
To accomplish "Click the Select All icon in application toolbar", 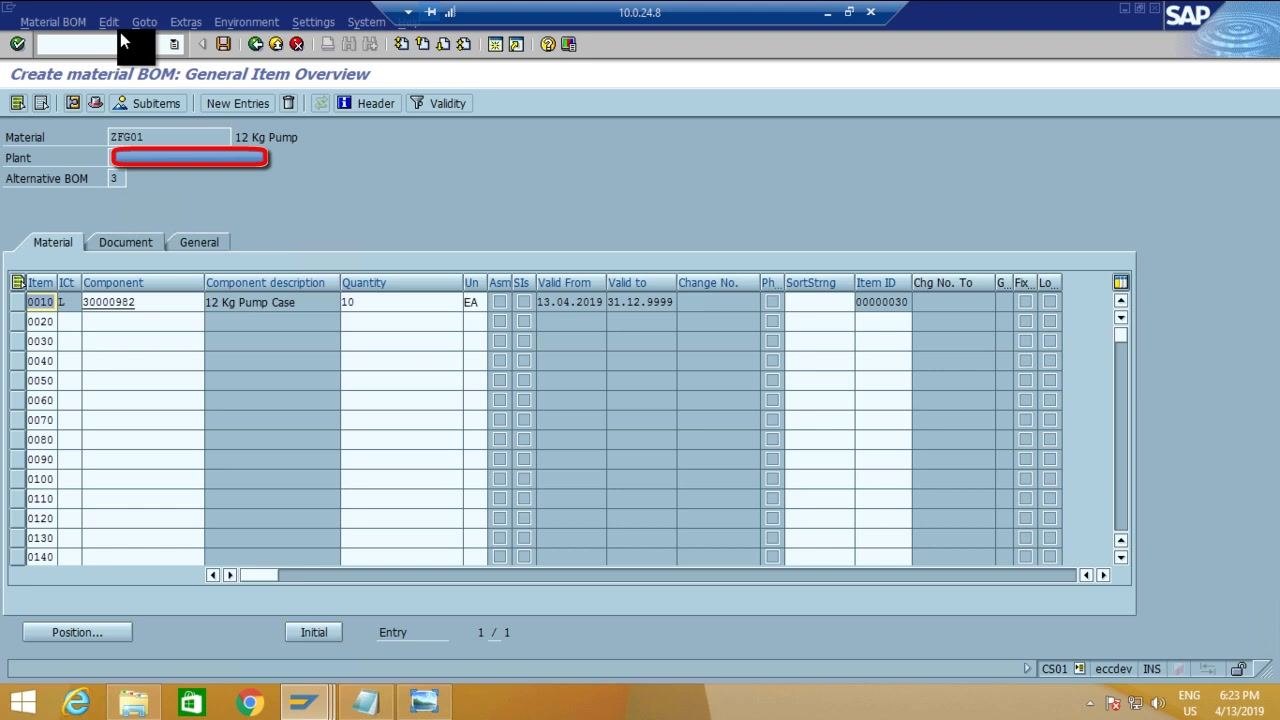I will tap(18, 103).
